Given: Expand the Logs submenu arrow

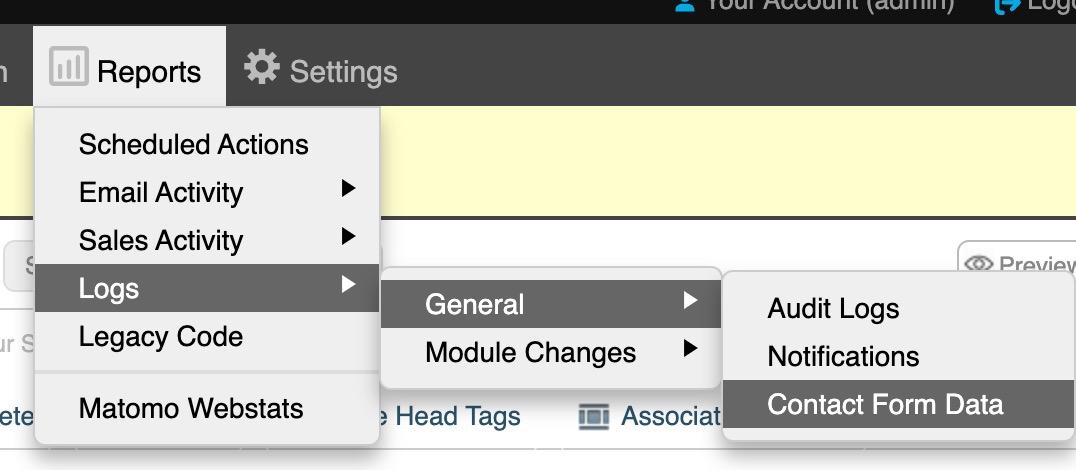Looking at the screenshot, I should tap(349, 284).
